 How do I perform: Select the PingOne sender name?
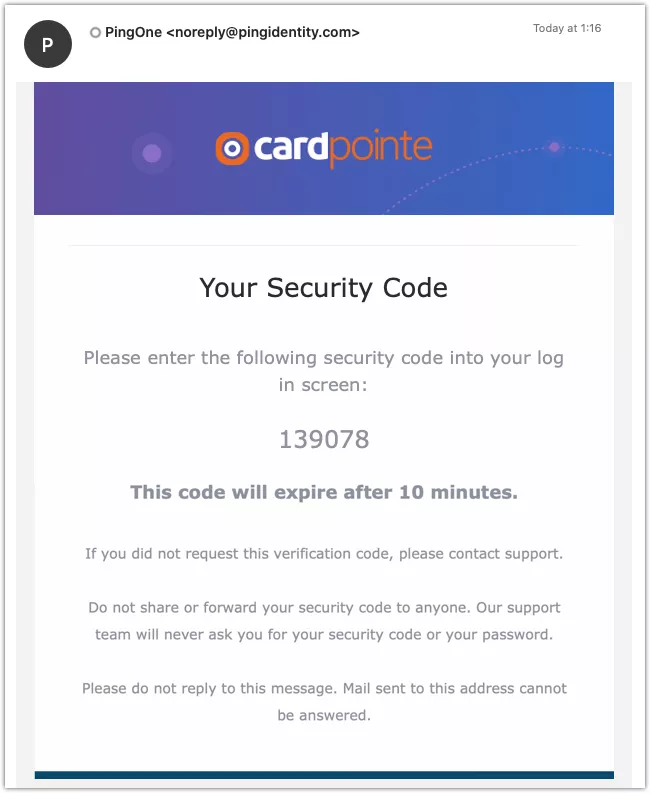[x=134, y=32]
